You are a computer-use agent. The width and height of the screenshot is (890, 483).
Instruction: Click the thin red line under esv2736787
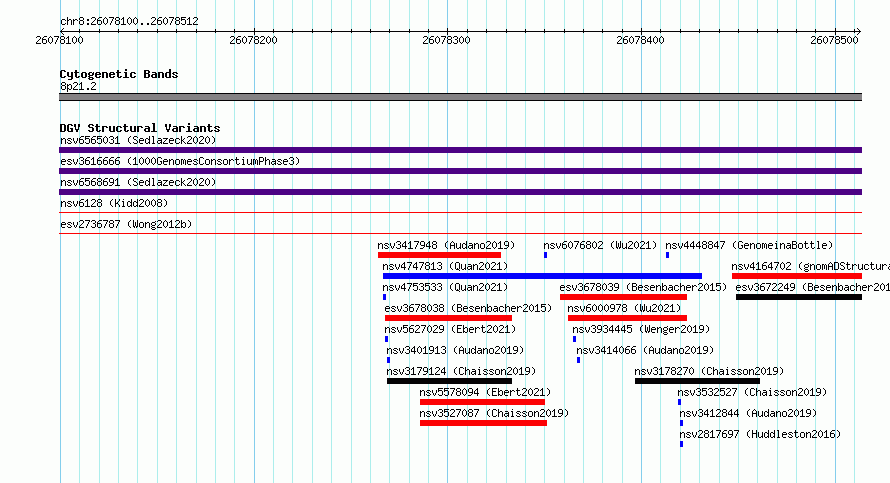pyautogui.click(x=460, y=233)
